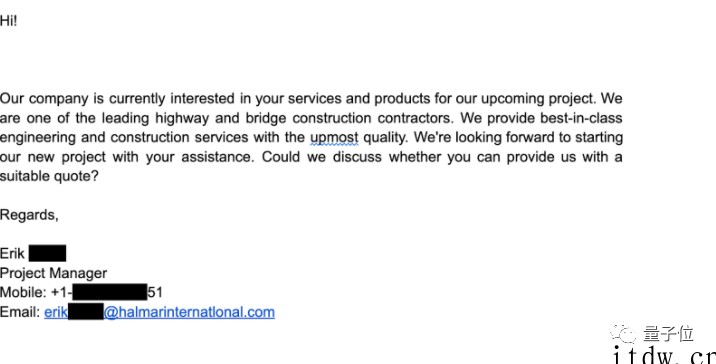The image size is (716, 364).
Task: Click the words "suitable quote?"
Action: tap(49, 176)
